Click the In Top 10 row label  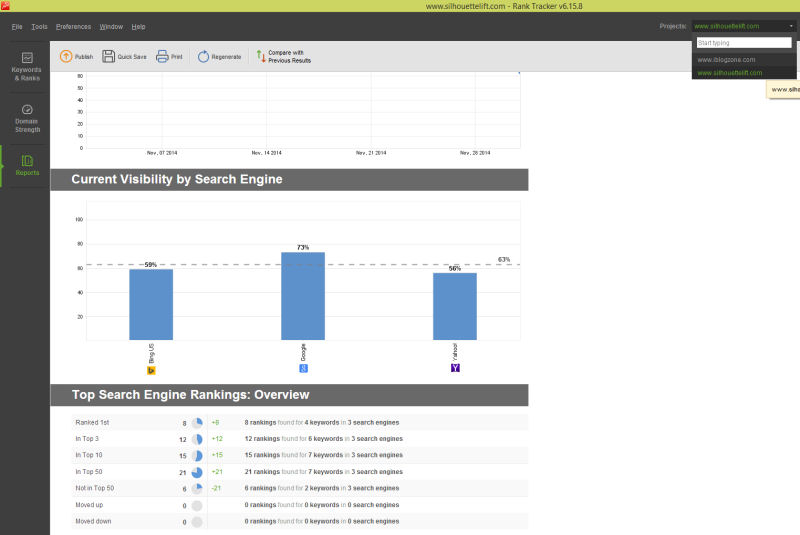coord(89,455)
